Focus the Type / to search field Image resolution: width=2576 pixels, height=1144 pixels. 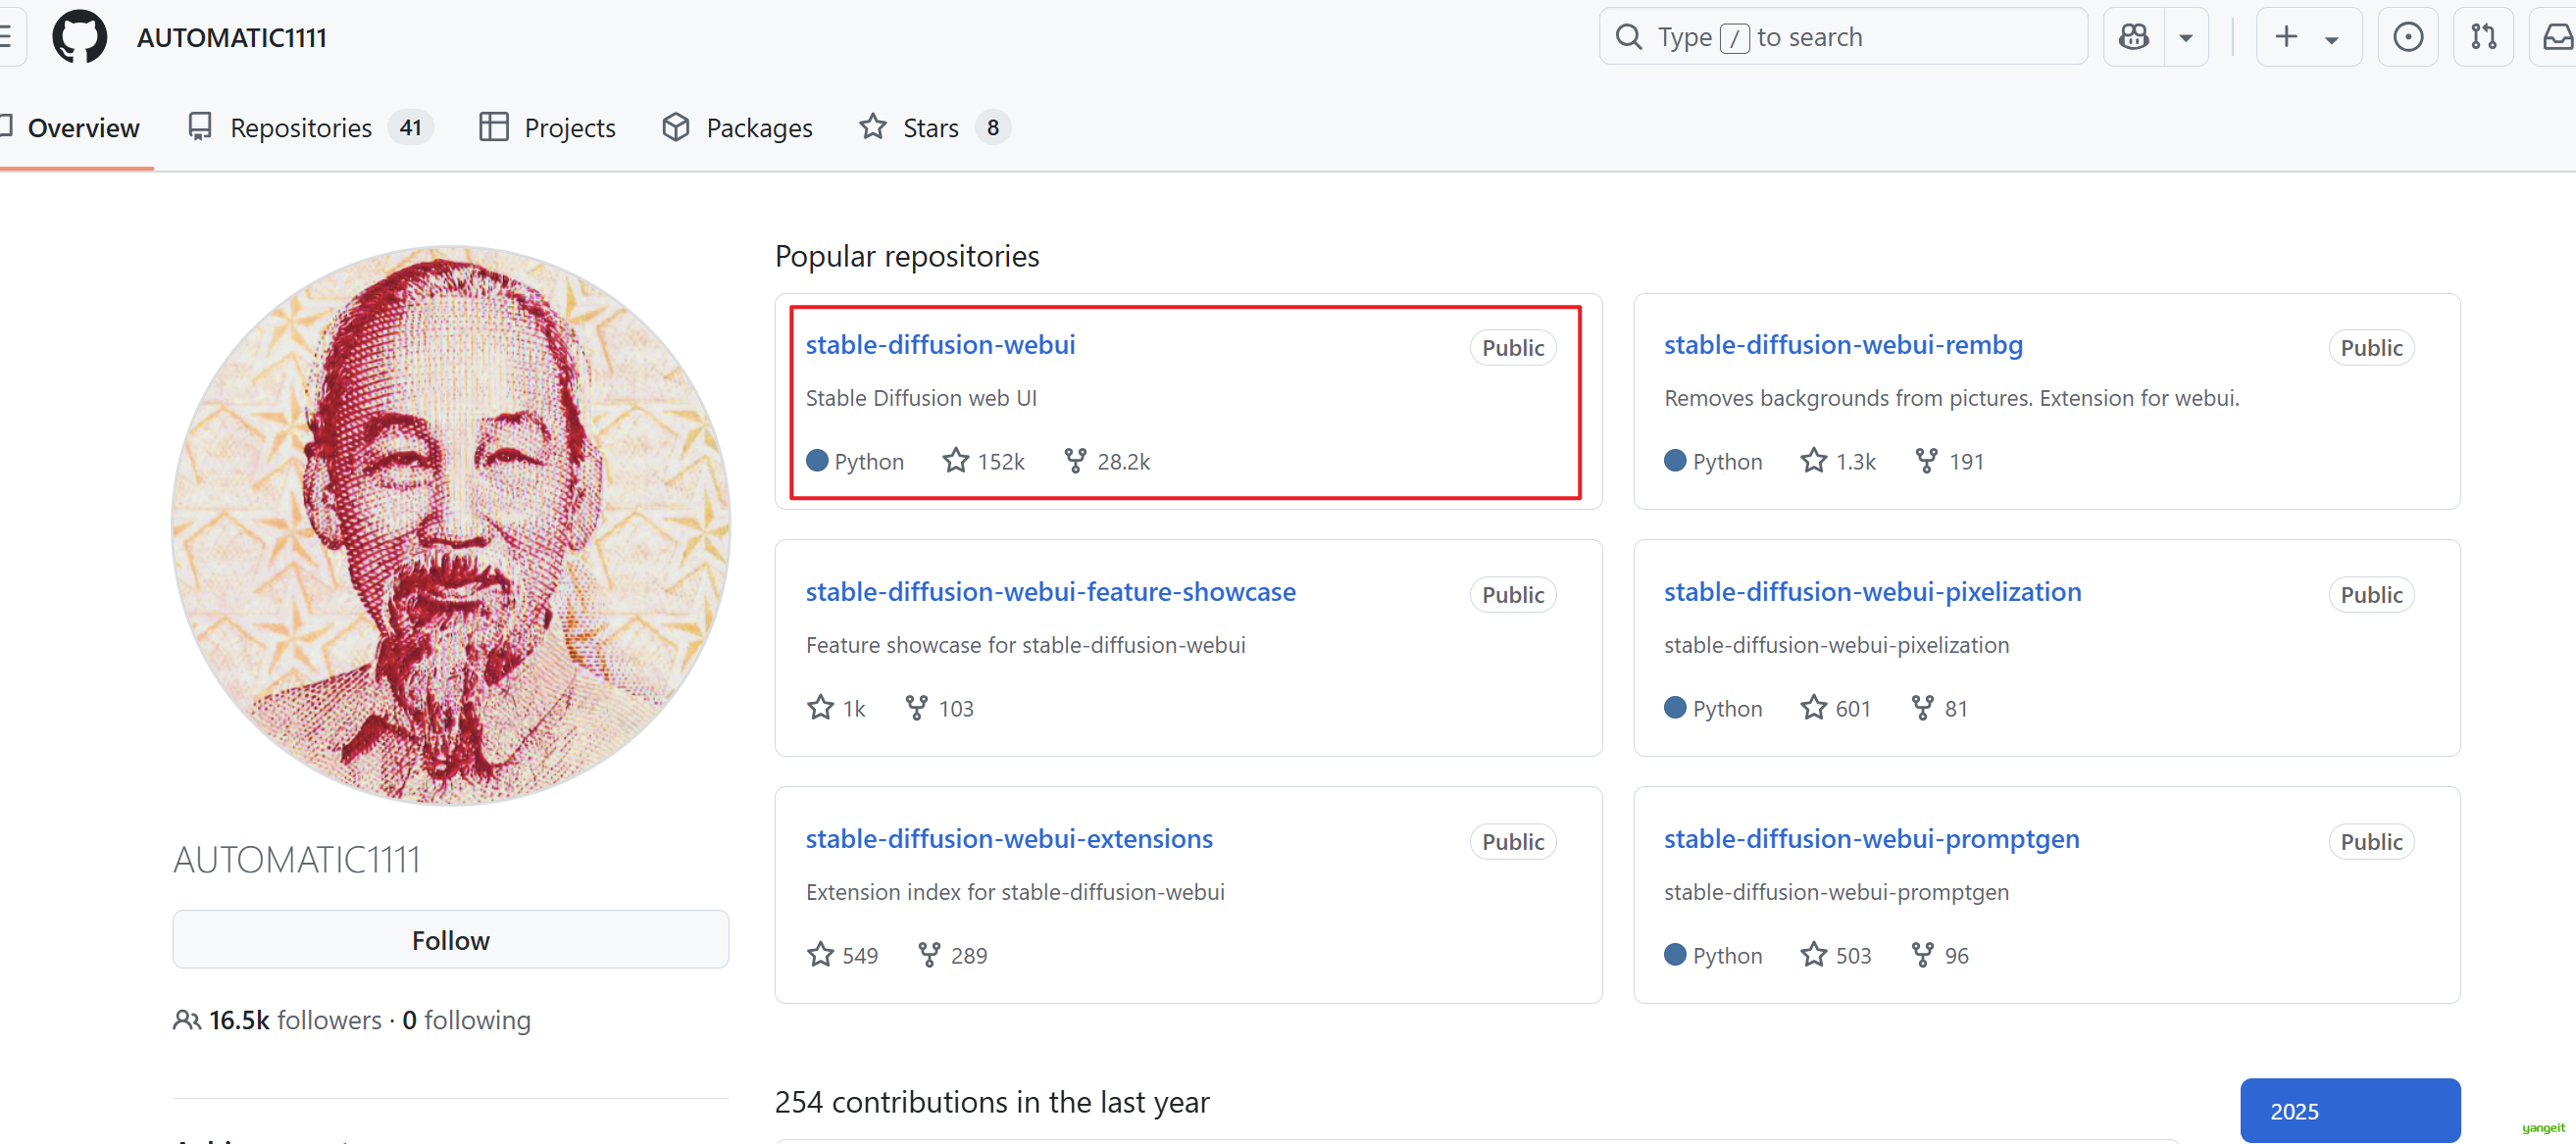click(x=1843, y=37)
